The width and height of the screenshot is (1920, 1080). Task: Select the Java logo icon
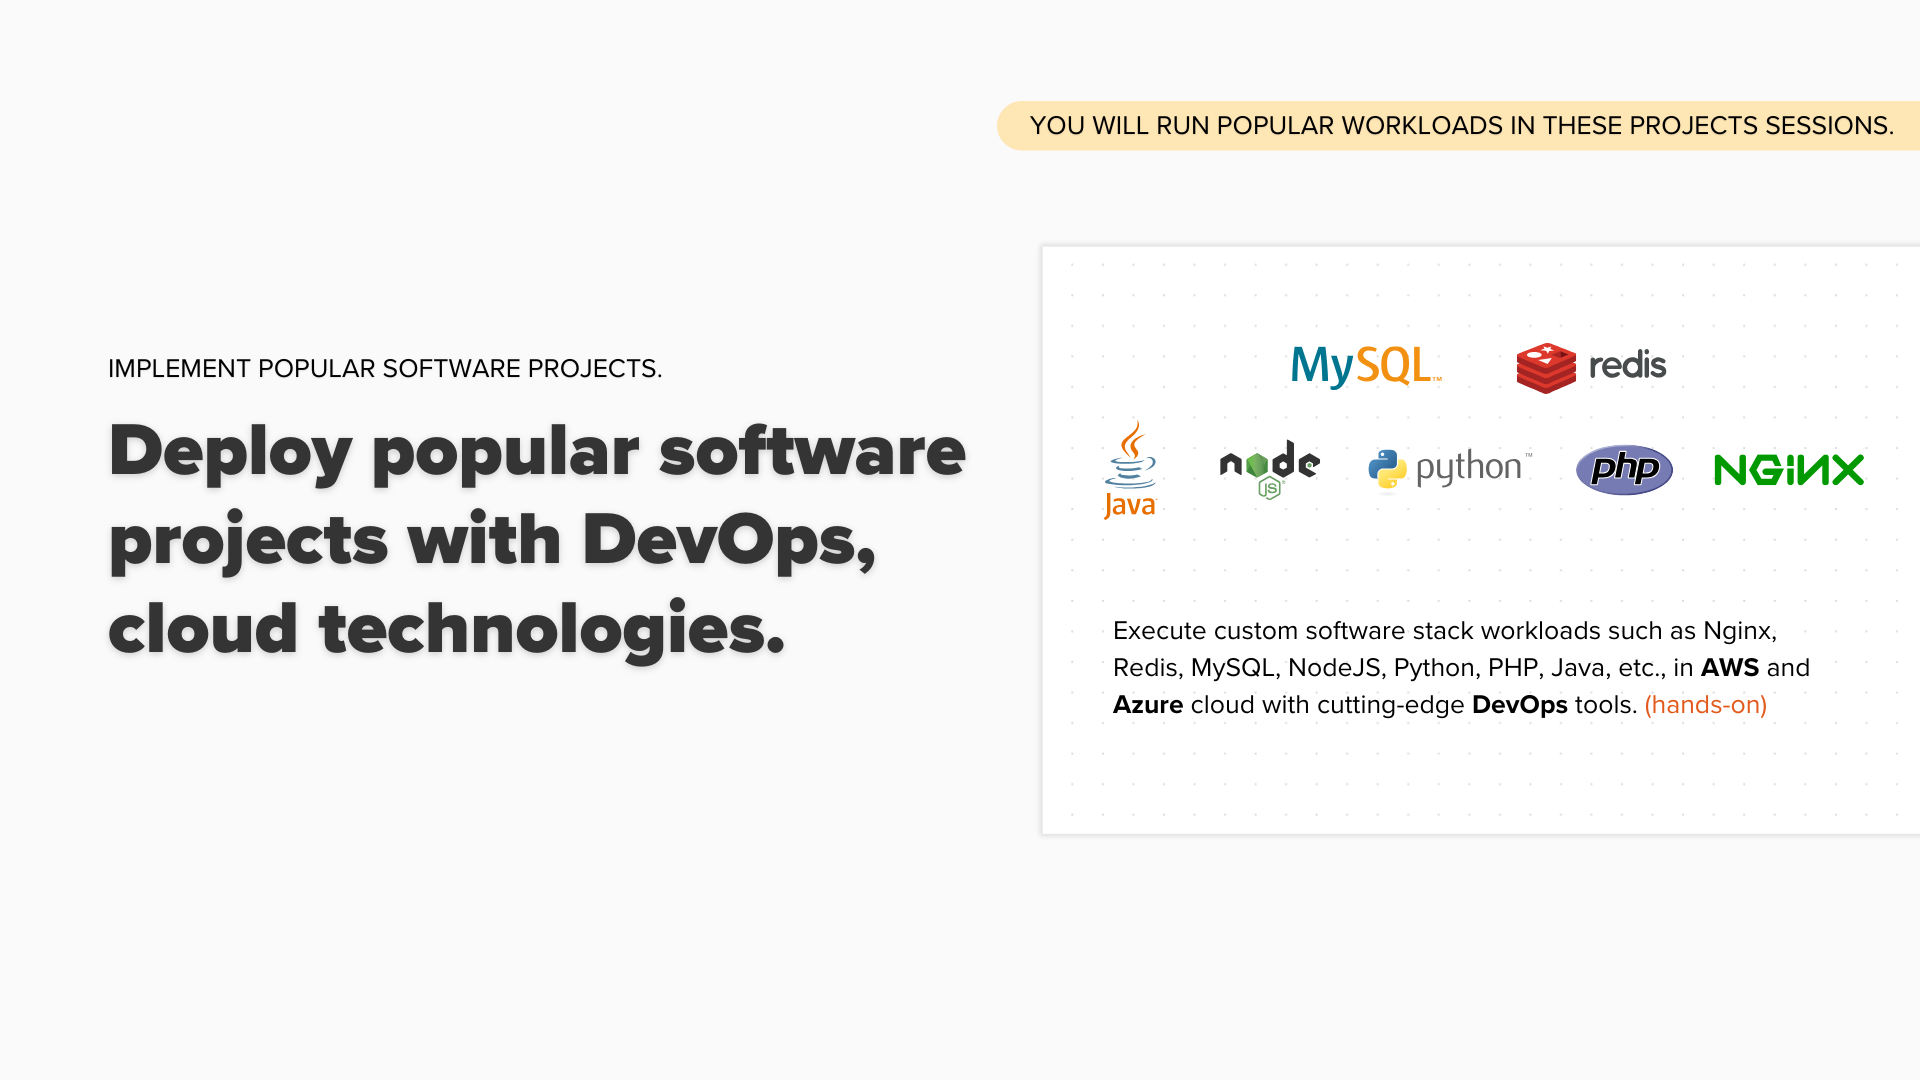pyautogui.click(x=1130, y=470)
